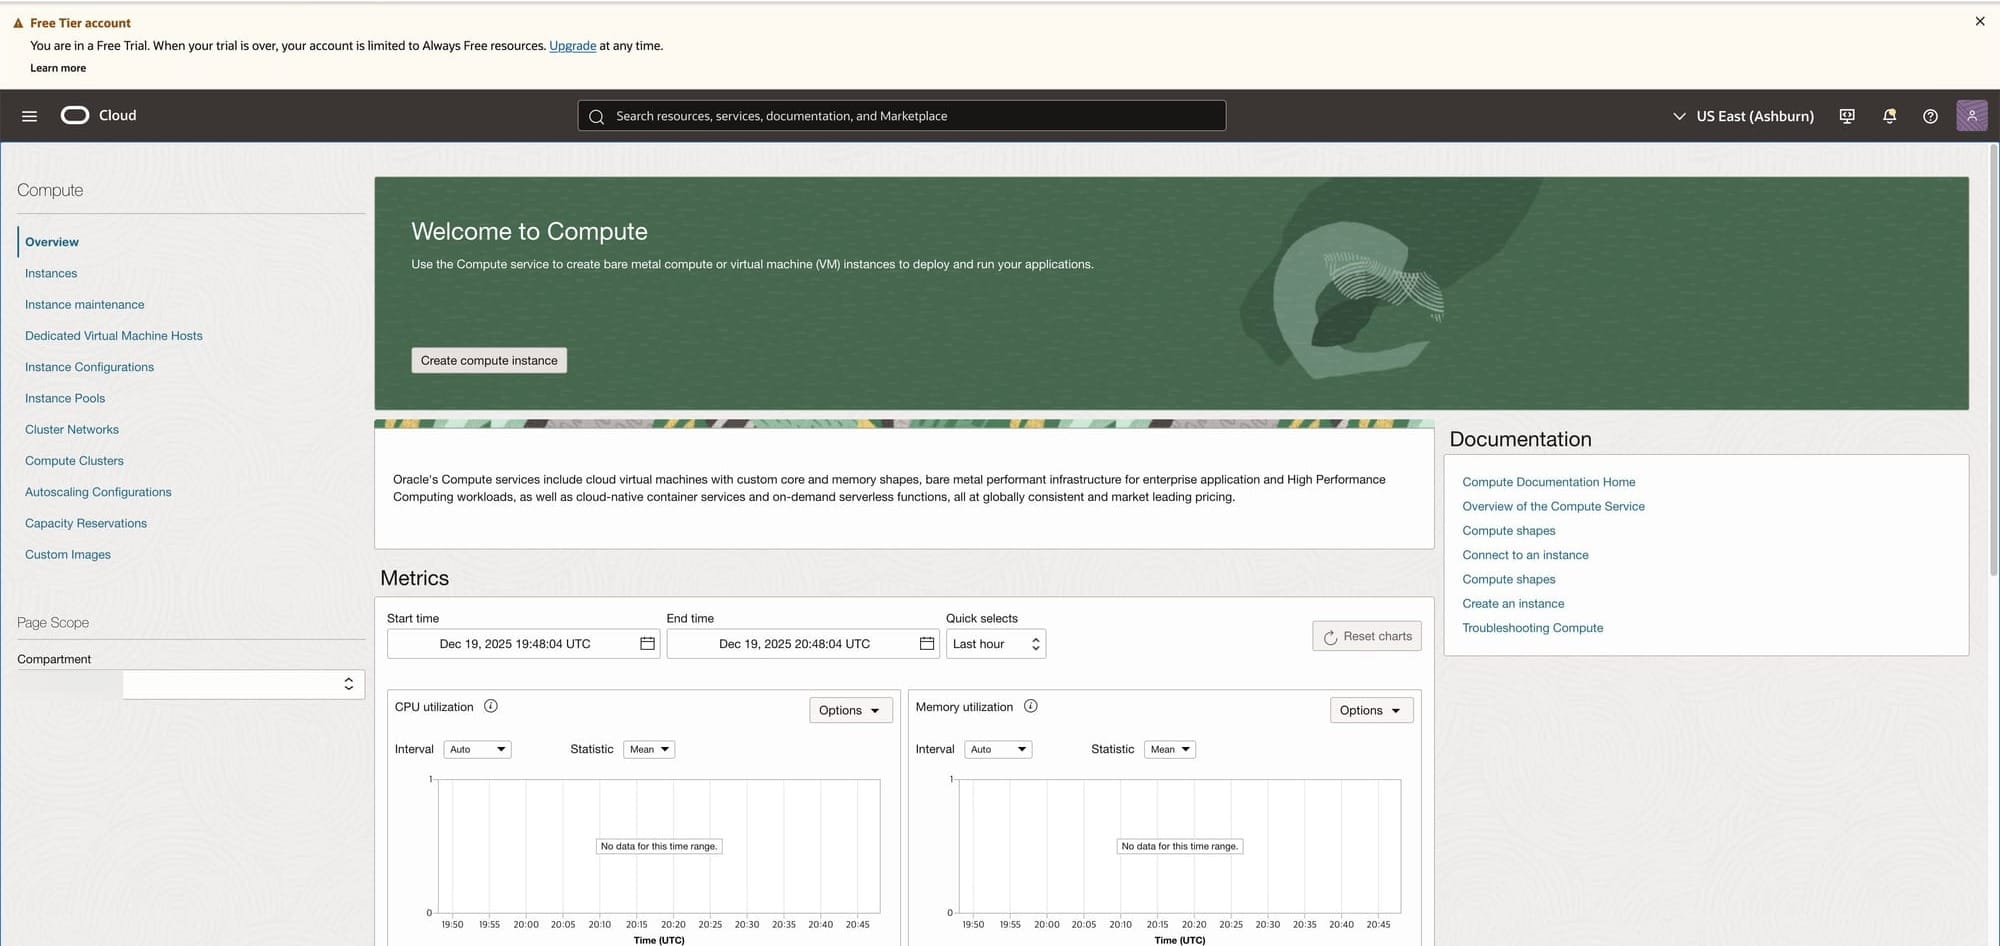Click the Create compute instance button
The width and height of the screenshot is (2000, 946).
[489, 361]
